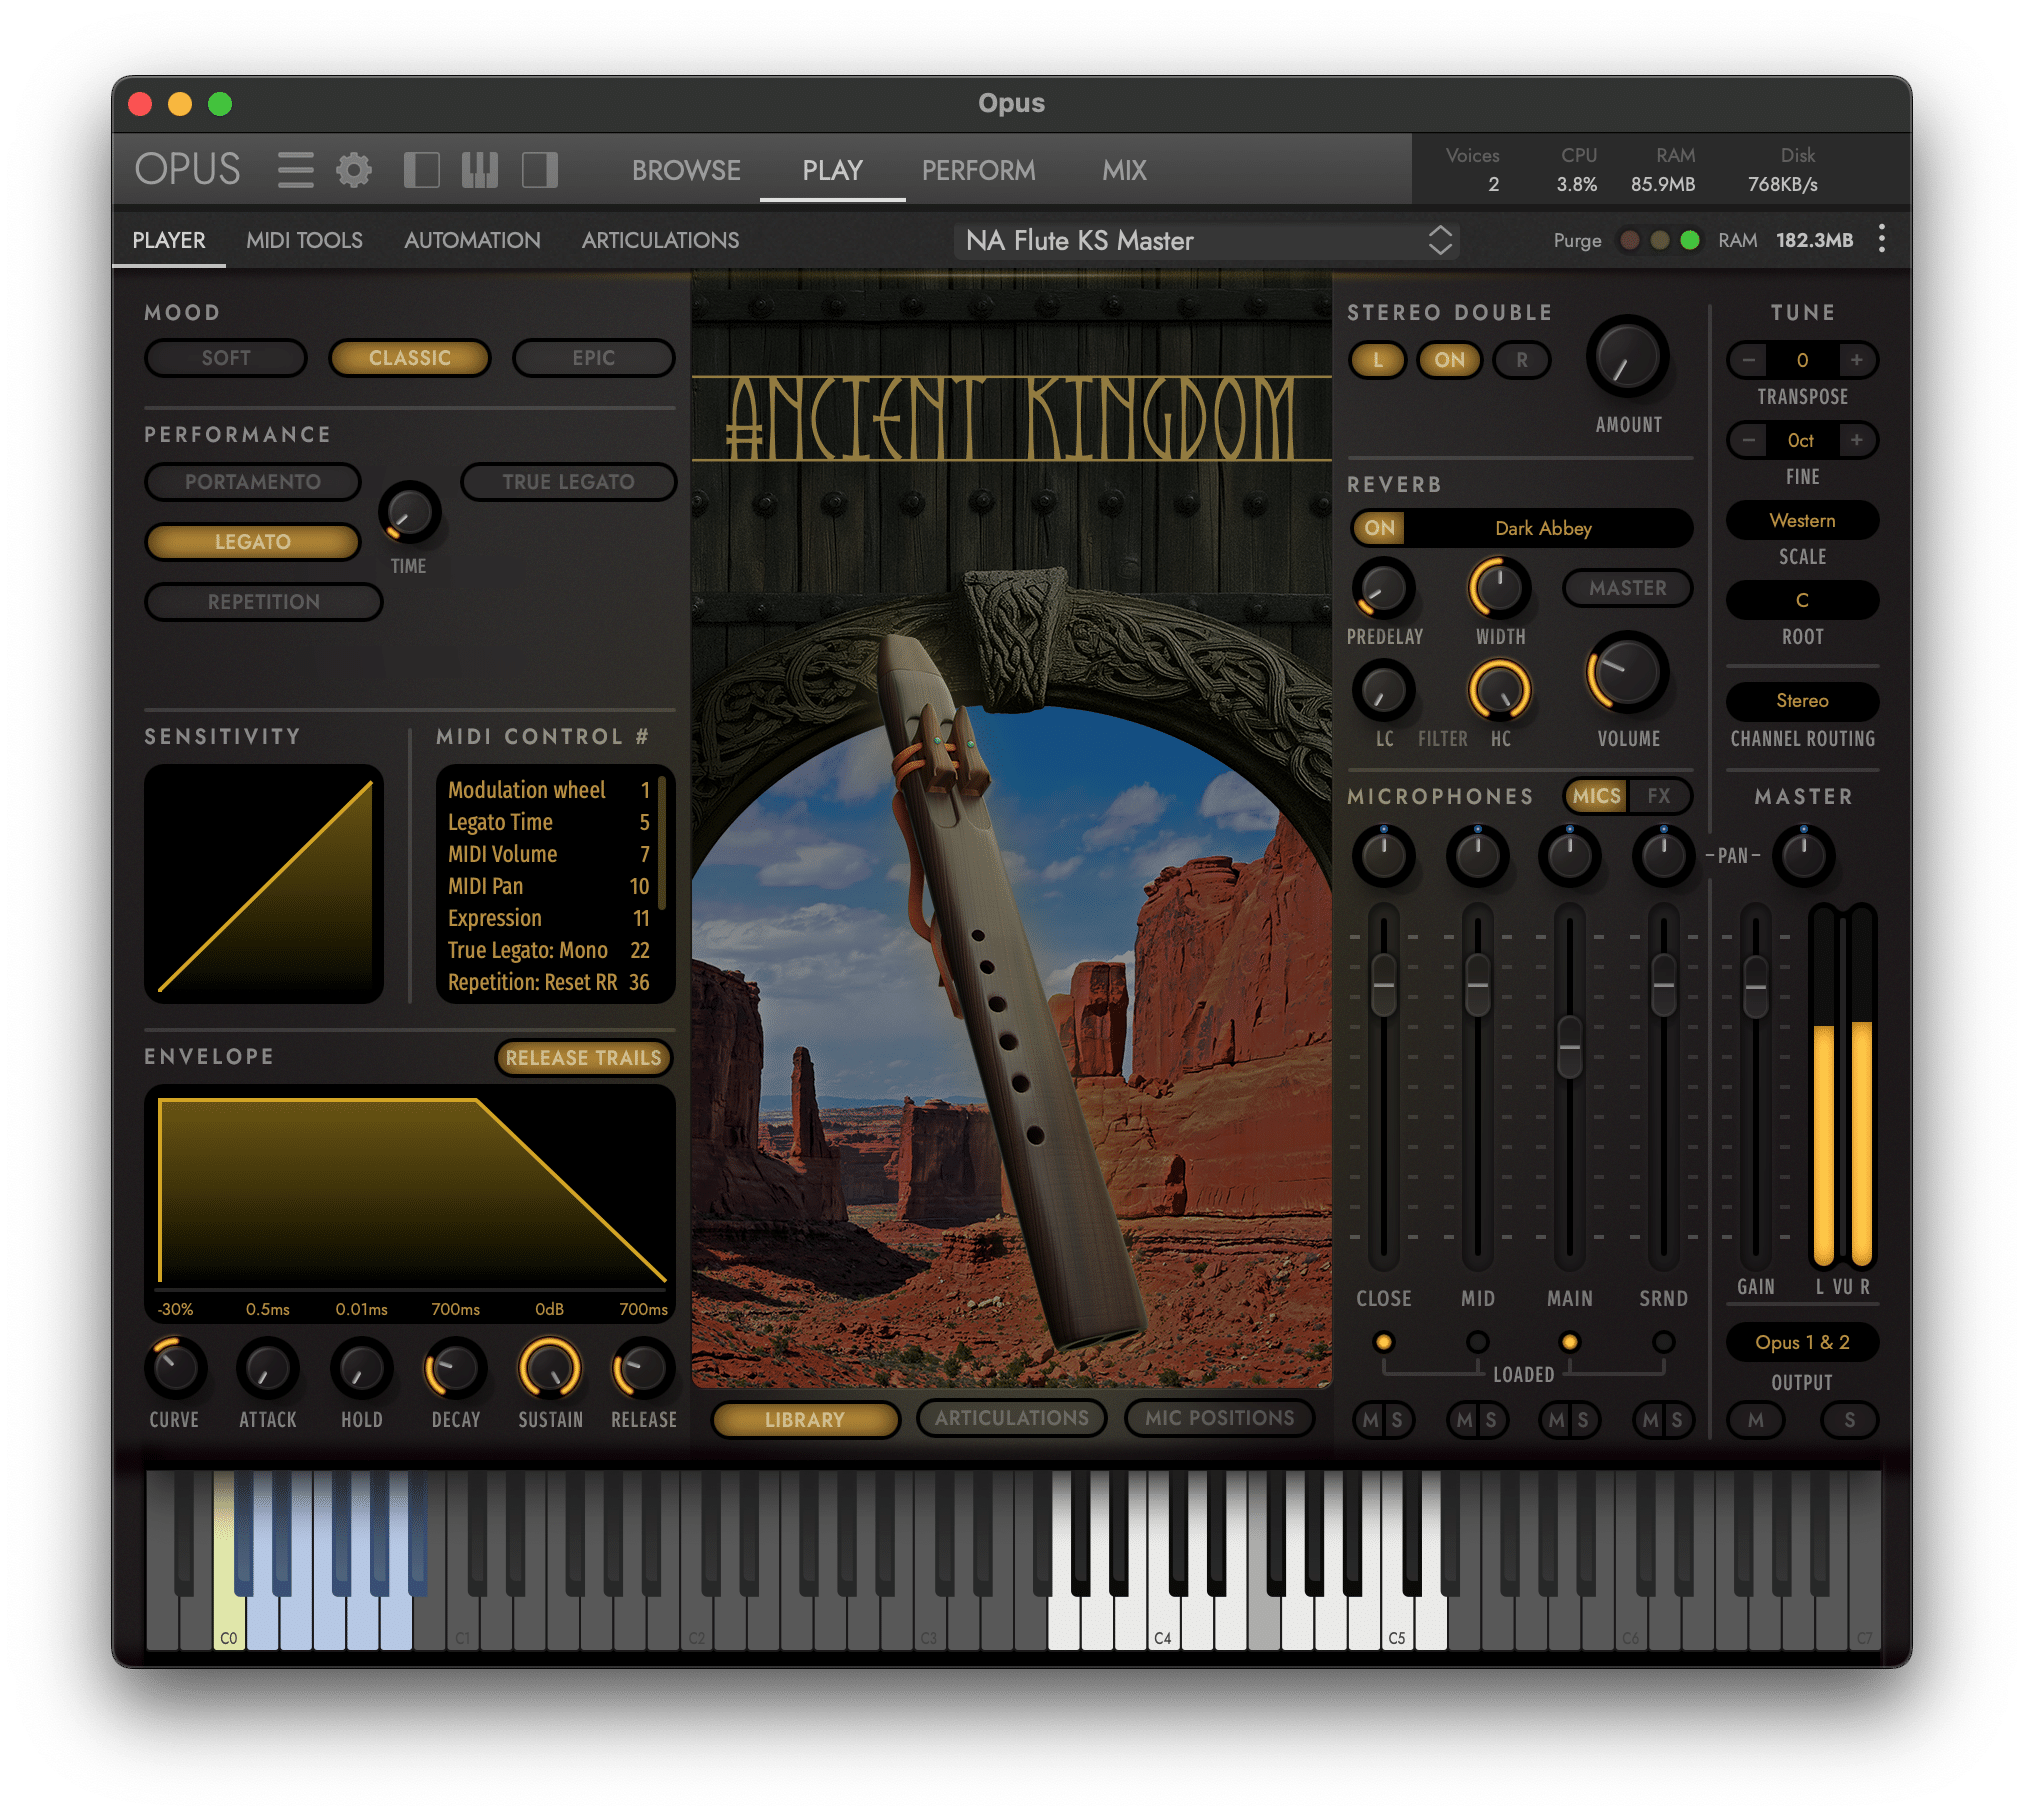Click the envelope Attack knob

click(268, 1368)
